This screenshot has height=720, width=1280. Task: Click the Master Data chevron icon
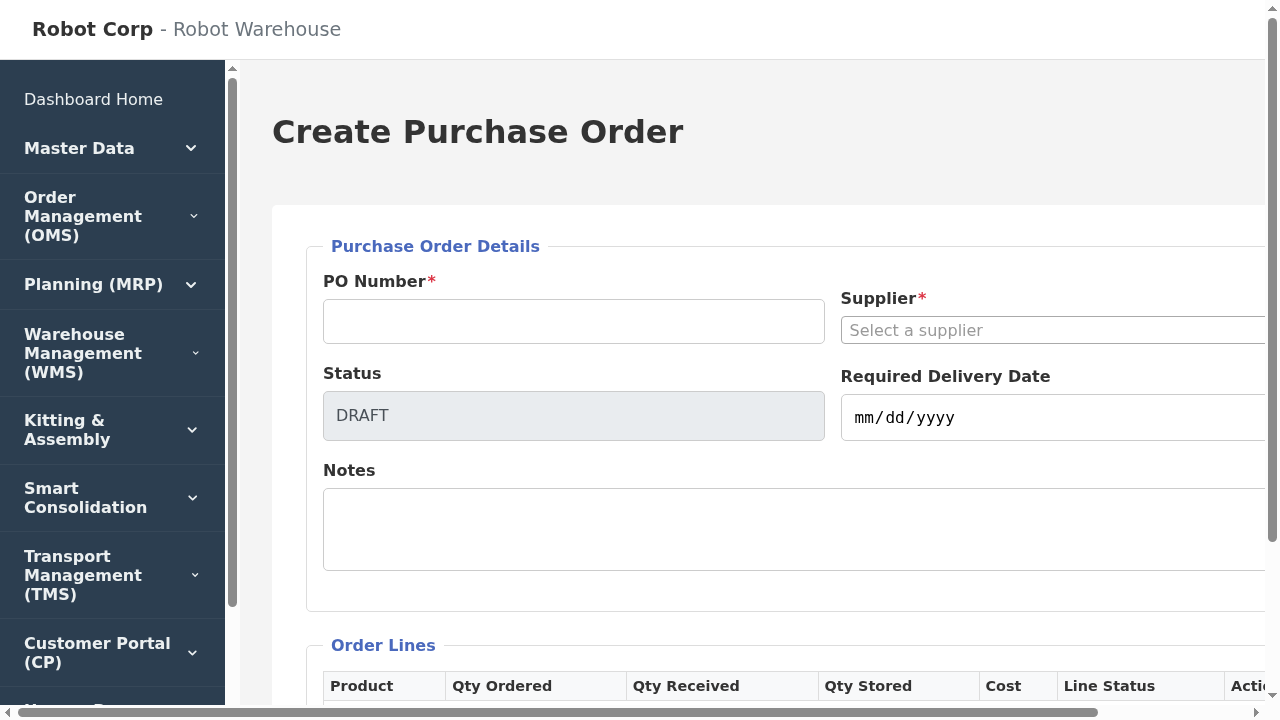[x=191, y=148]
